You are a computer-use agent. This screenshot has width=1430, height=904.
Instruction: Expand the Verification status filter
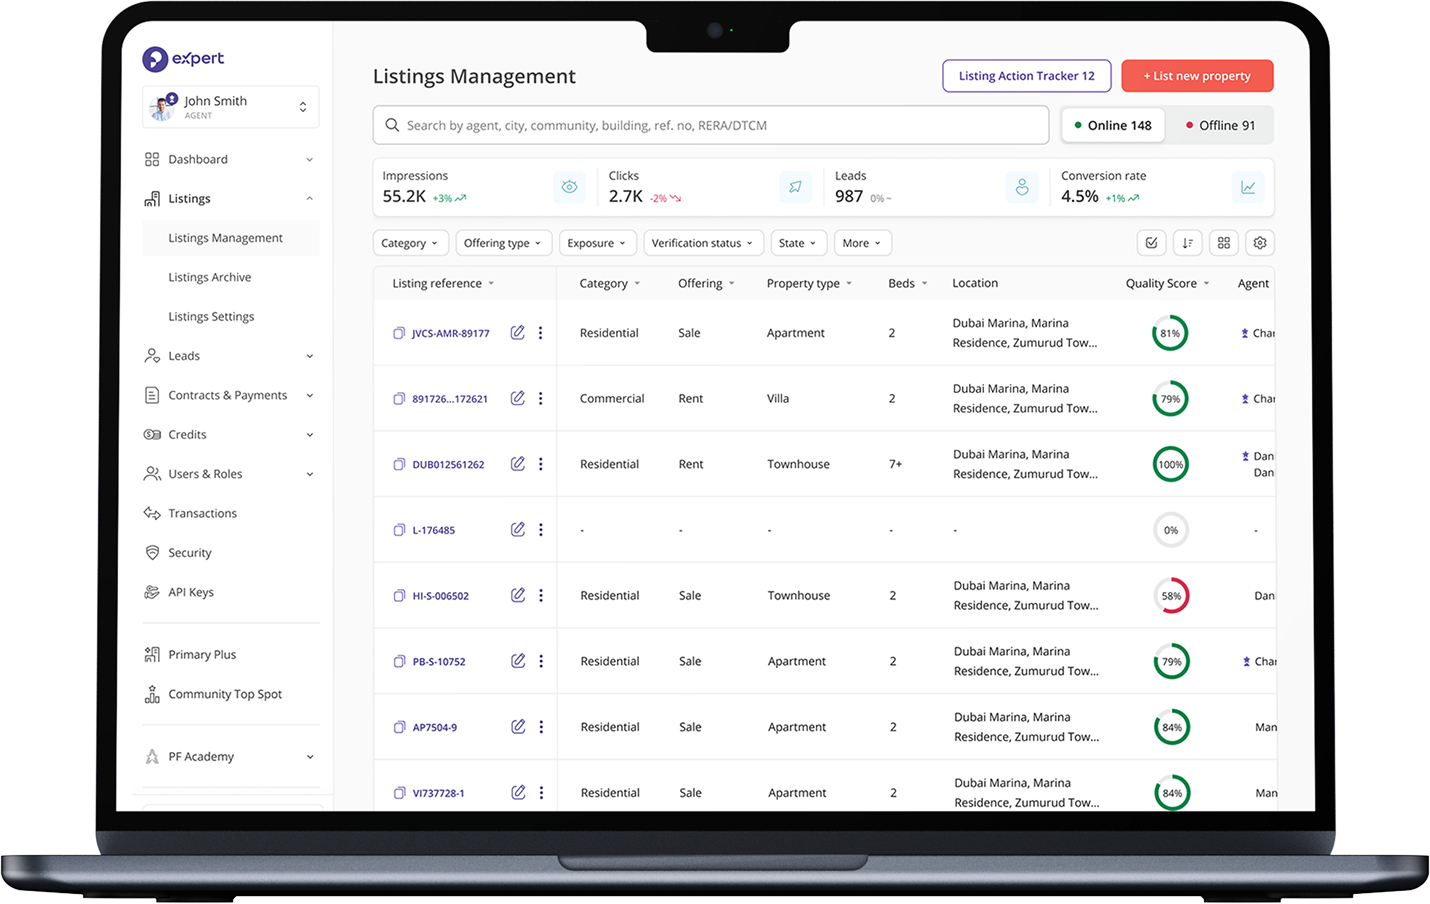coord(702,243)
